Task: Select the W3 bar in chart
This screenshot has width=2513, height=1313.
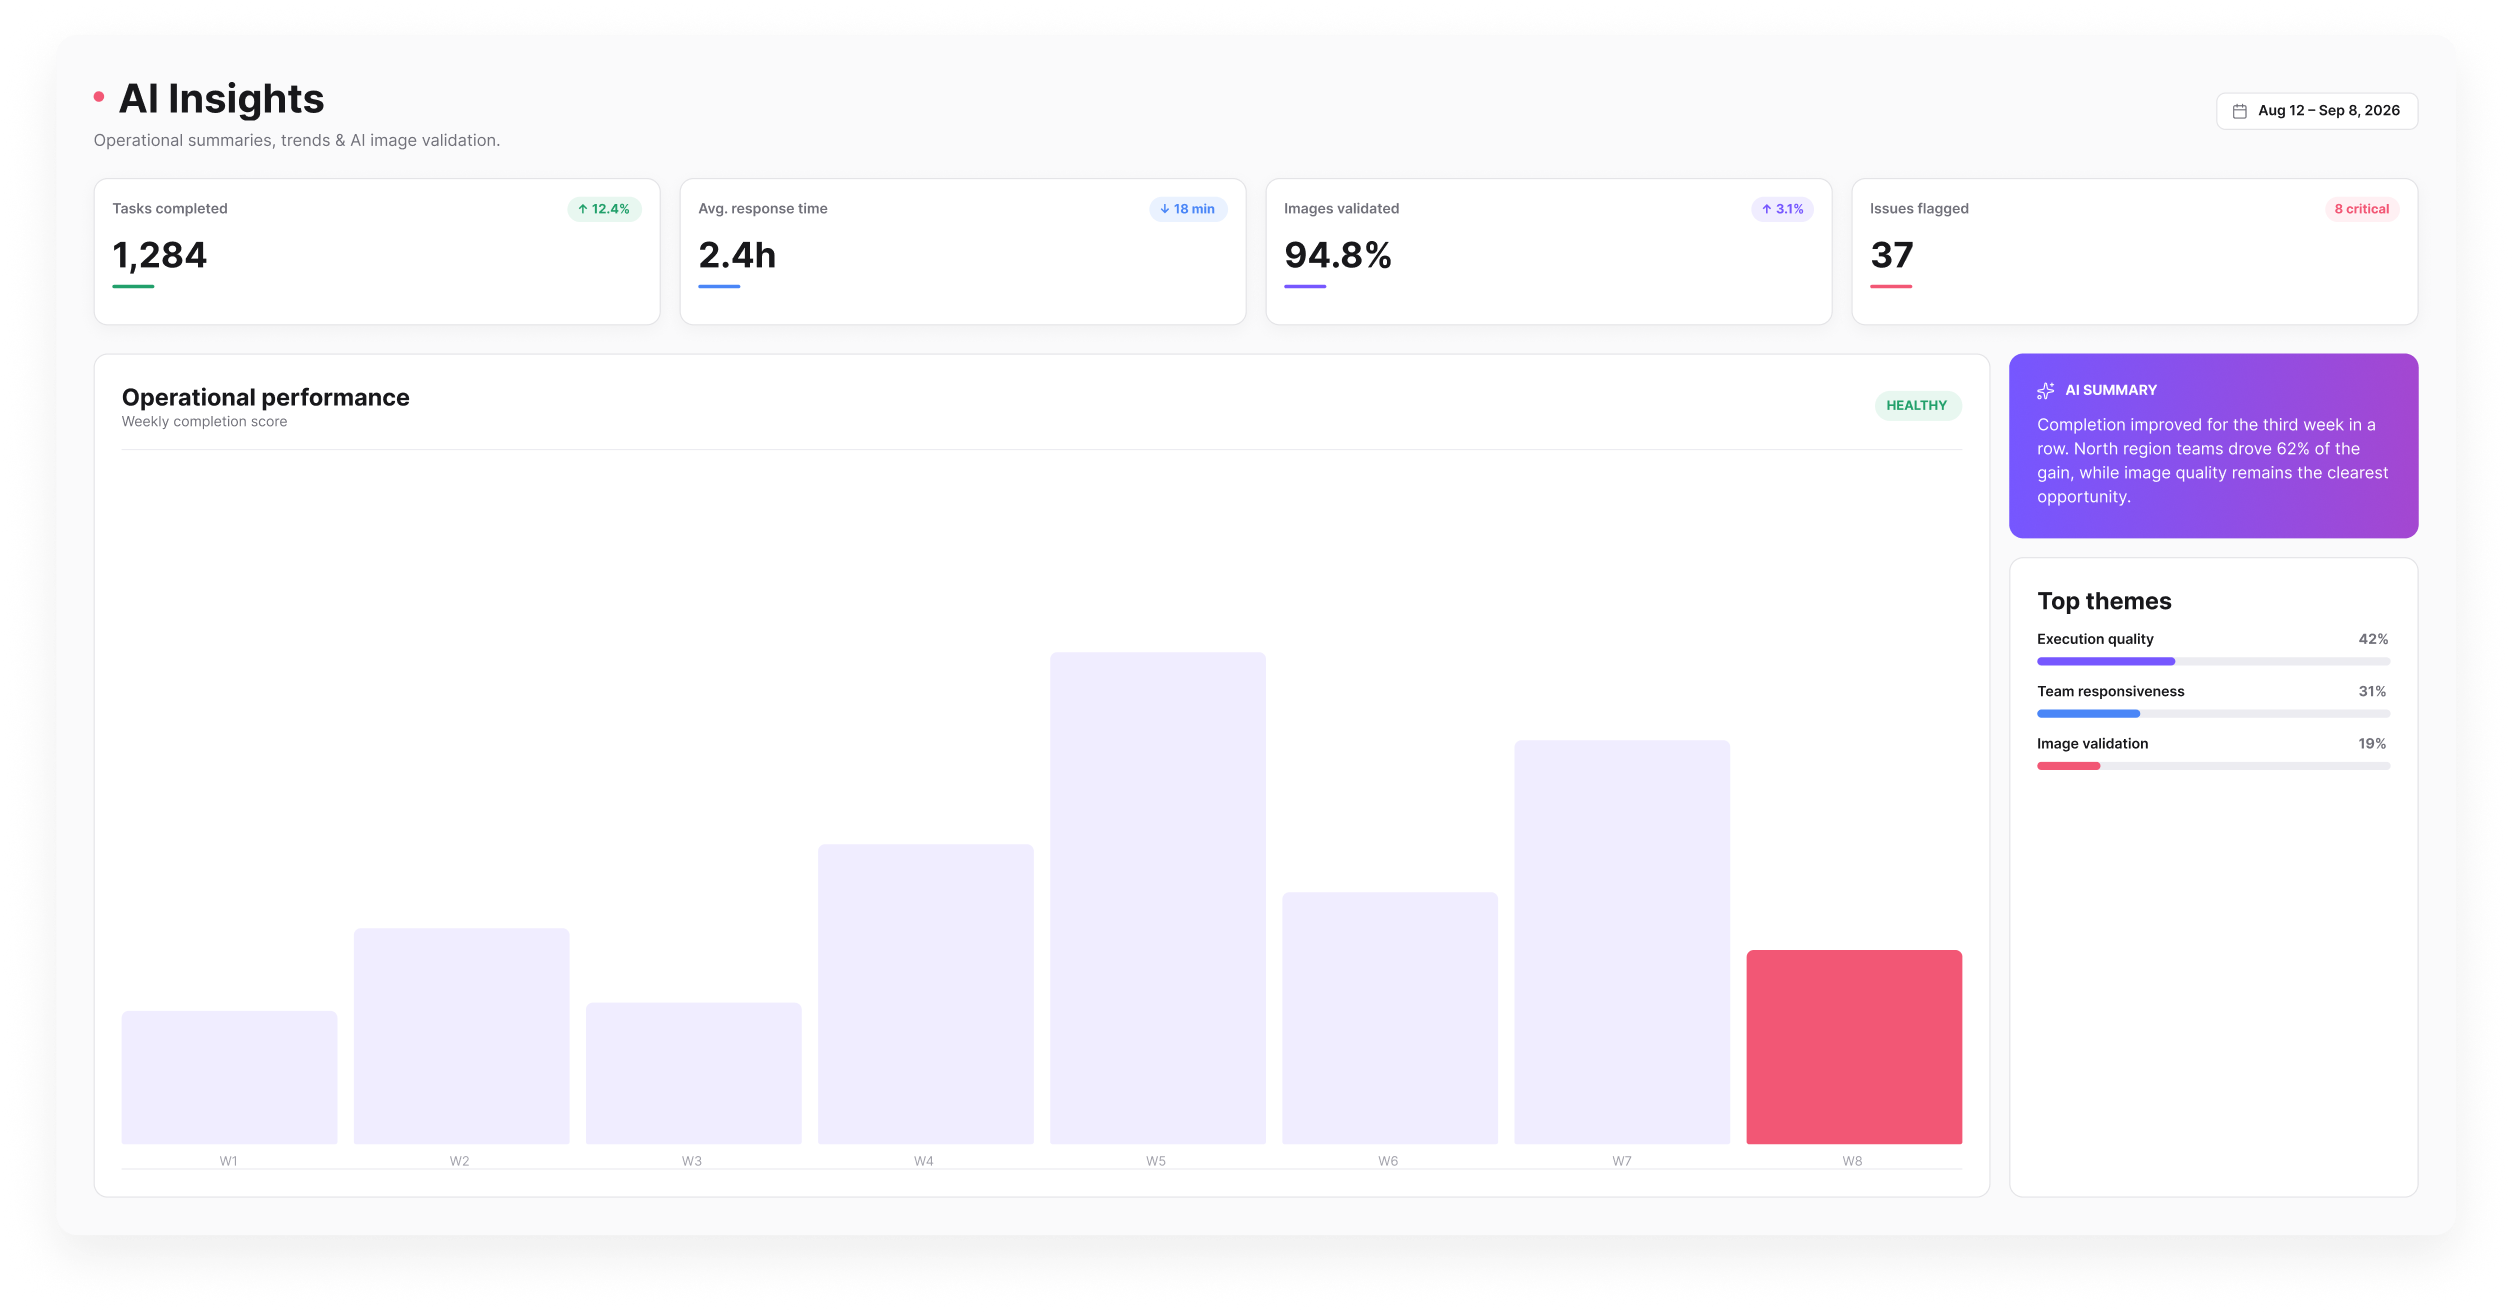Action: (x=693, y=1073)
